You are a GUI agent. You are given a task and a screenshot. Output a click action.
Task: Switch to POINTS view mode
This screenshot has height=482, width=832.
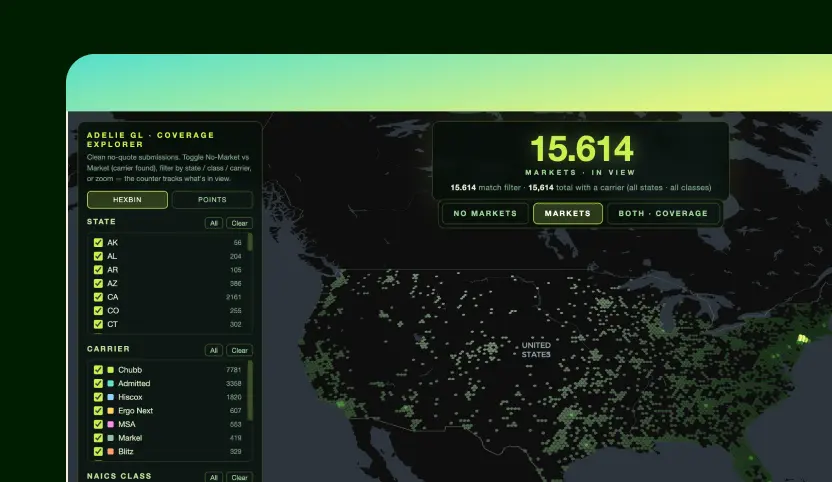pyautogui.click(x=212, y=200)
